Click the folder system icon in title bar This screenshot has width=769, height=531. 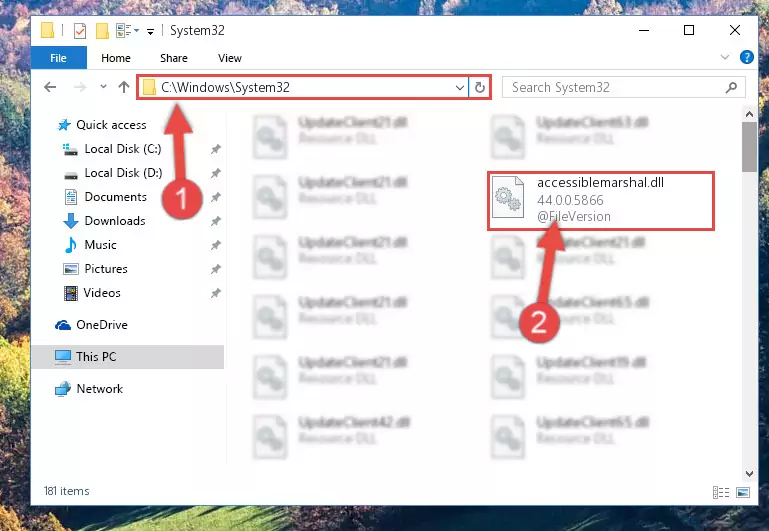tap(48, 30)
